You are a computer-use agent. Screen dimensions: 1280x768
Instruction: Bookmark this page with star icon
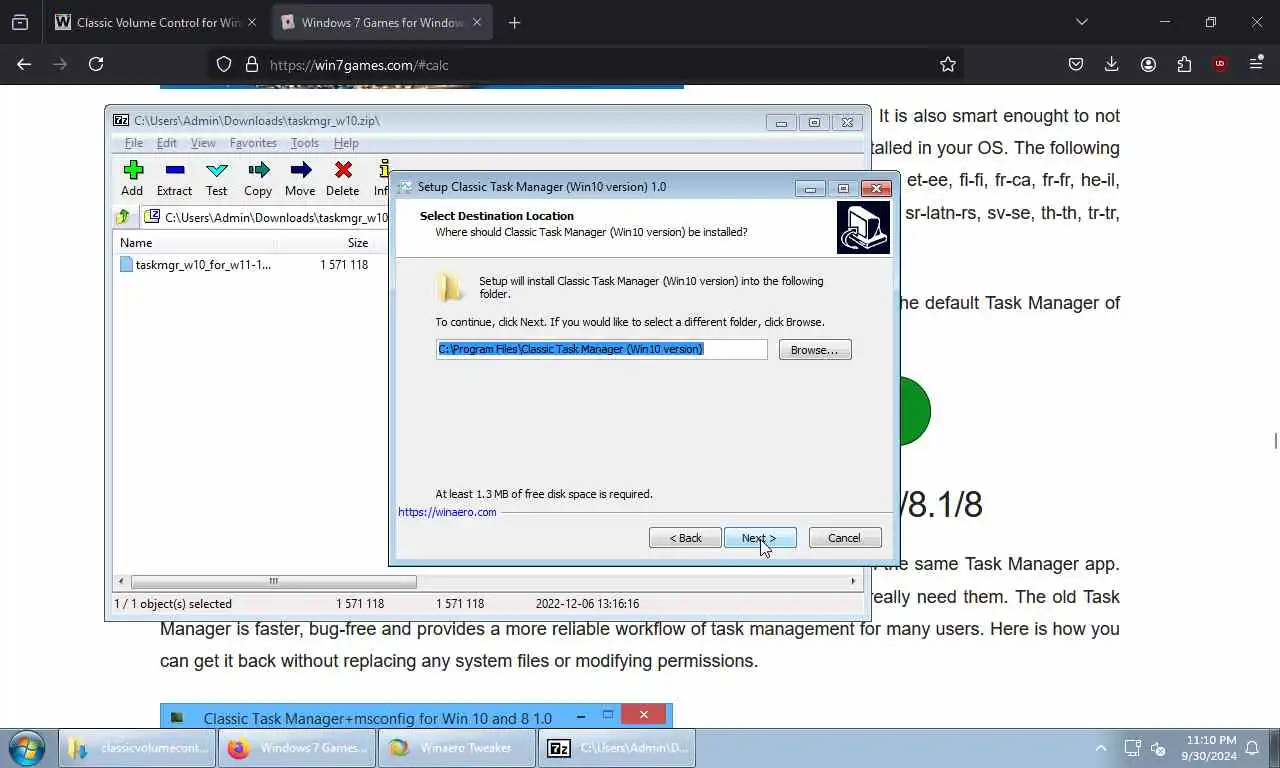(948, 64)
